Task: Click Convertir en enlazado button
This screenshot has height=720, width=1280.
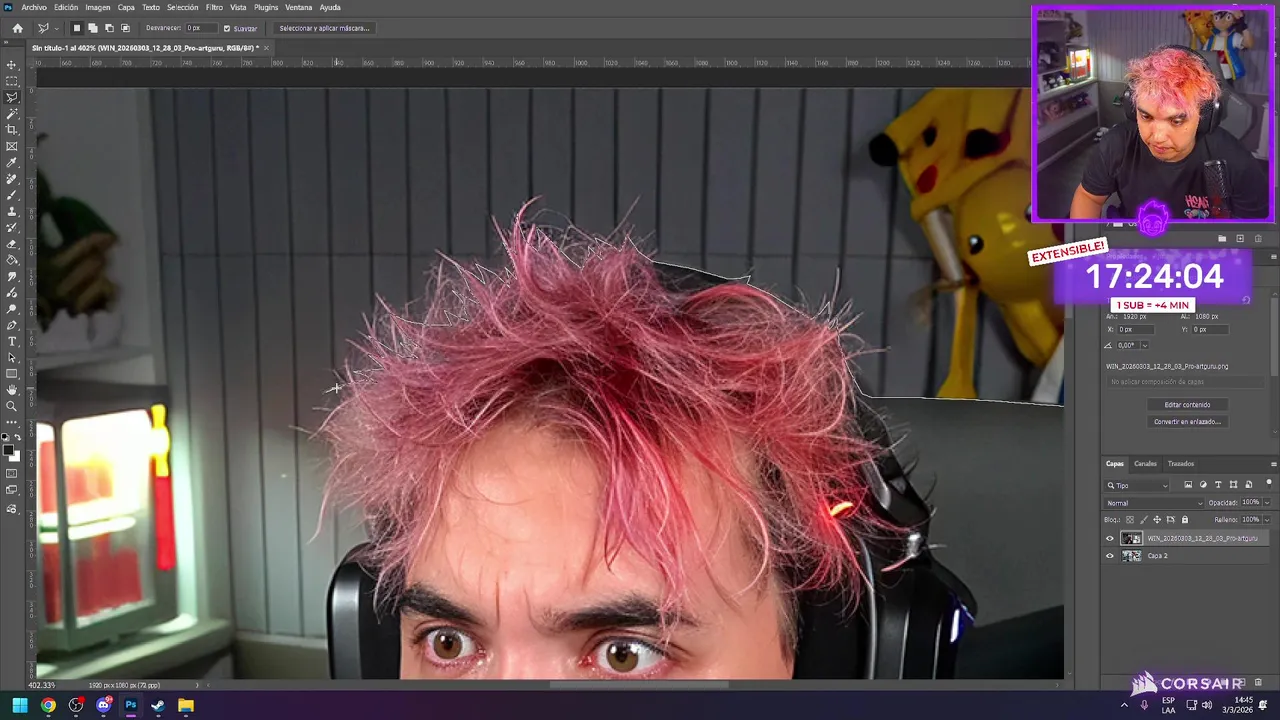Action: click(1188, 422)
